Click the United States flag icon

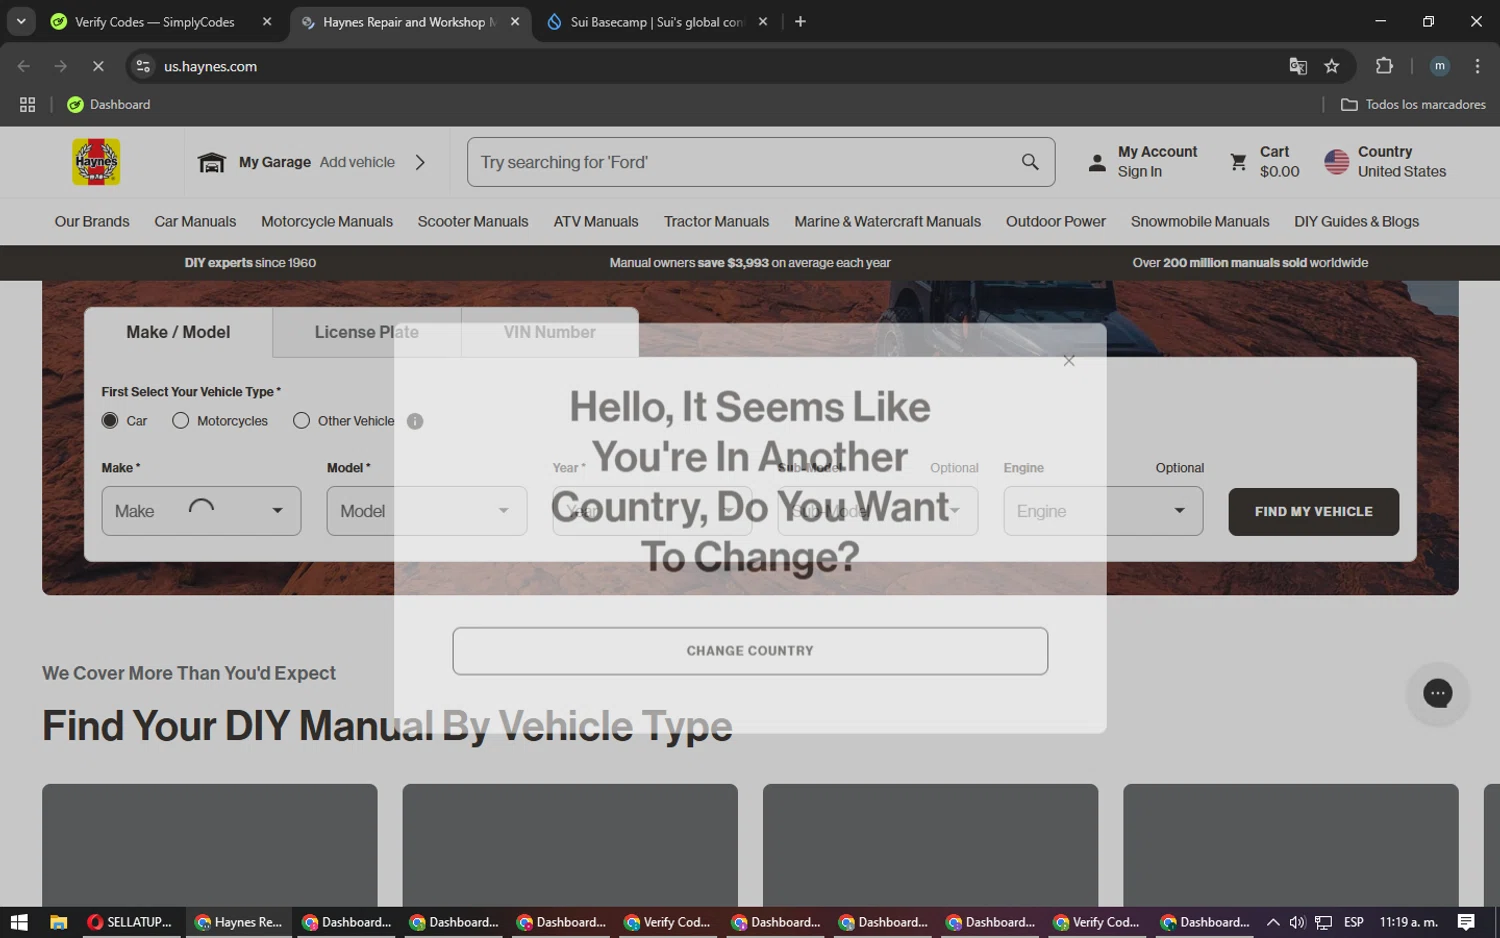click(x=1336, y=162)
